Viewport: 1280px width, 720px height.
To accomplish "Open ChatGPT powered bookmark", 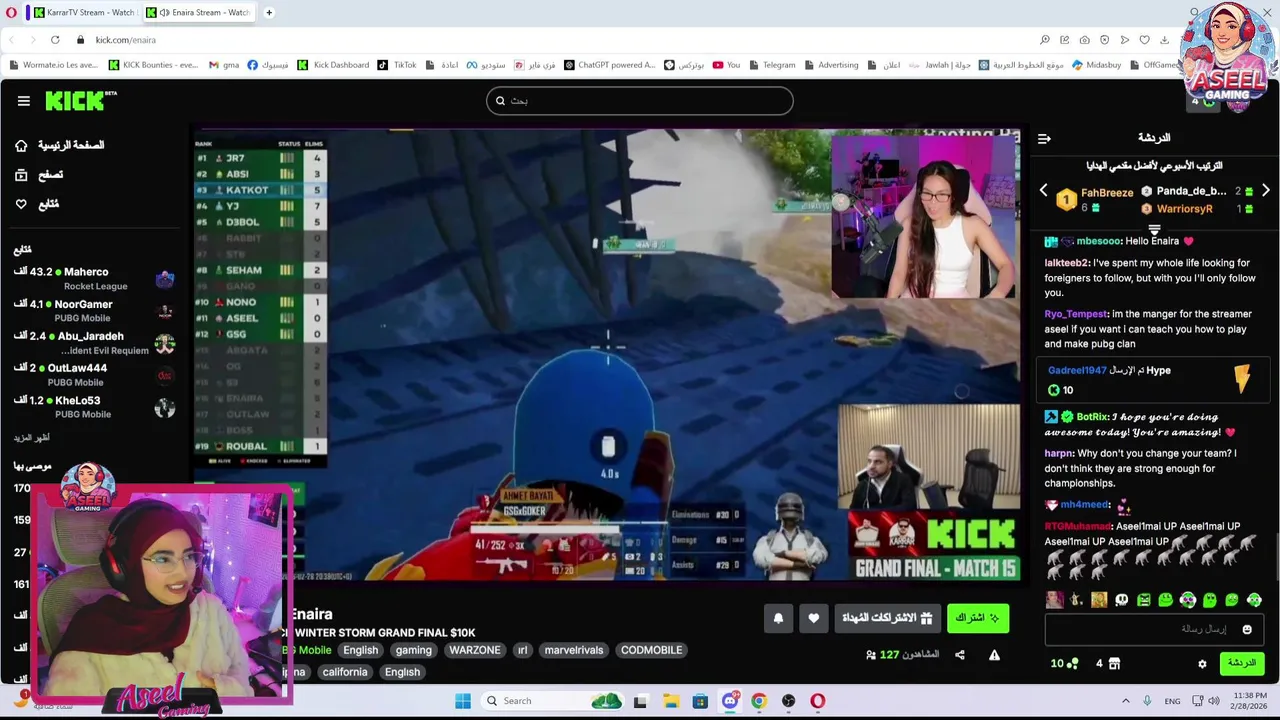I will (609, 65).
